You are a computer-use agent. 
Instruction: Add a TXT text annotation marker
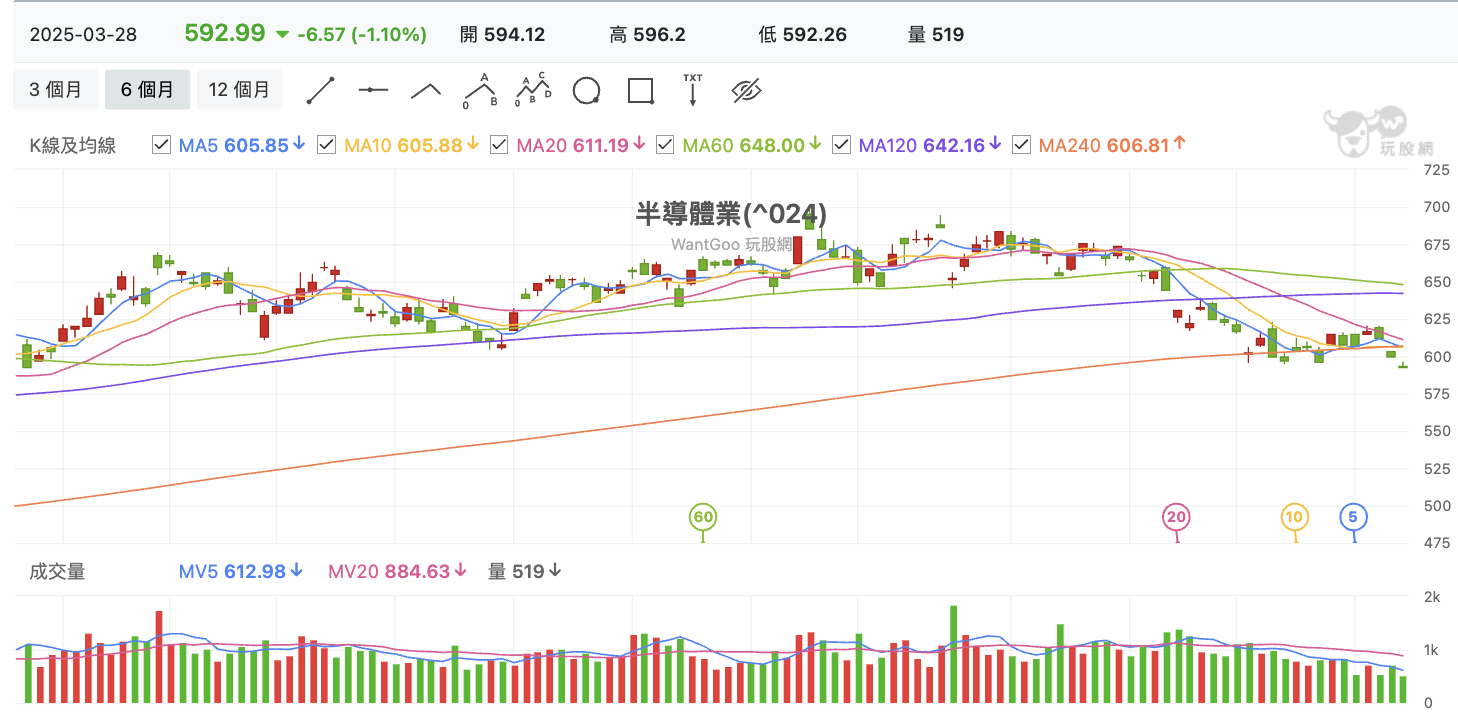(693, 90)
